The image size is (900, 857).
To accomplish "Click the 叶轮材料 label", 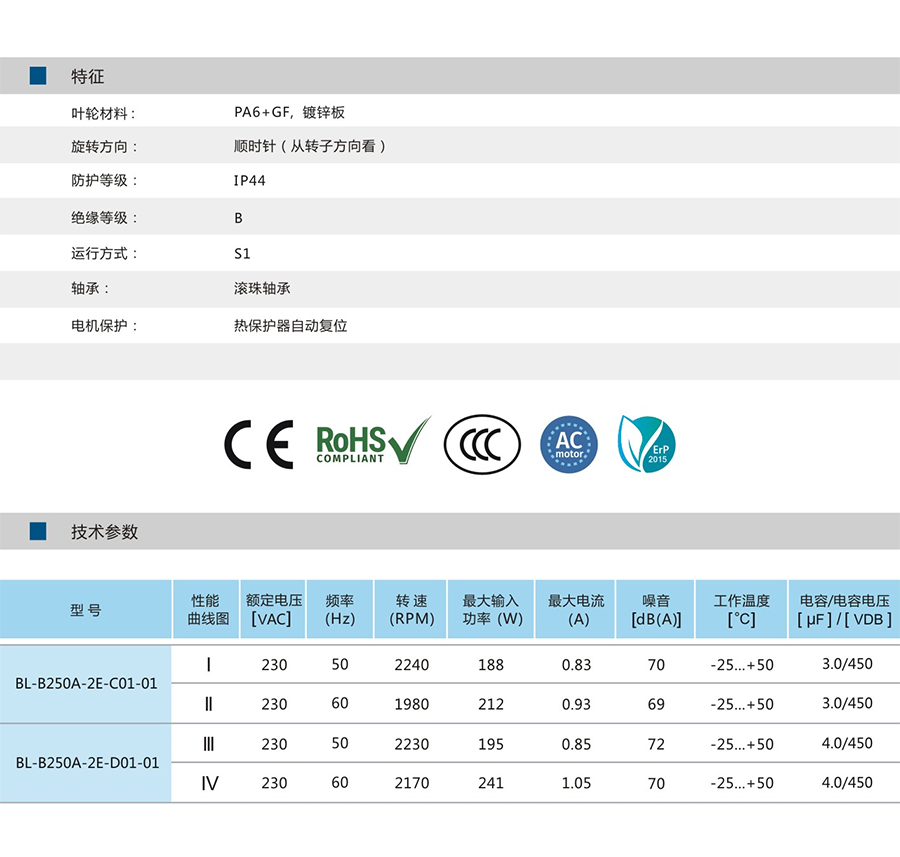I will coord(103,113).
